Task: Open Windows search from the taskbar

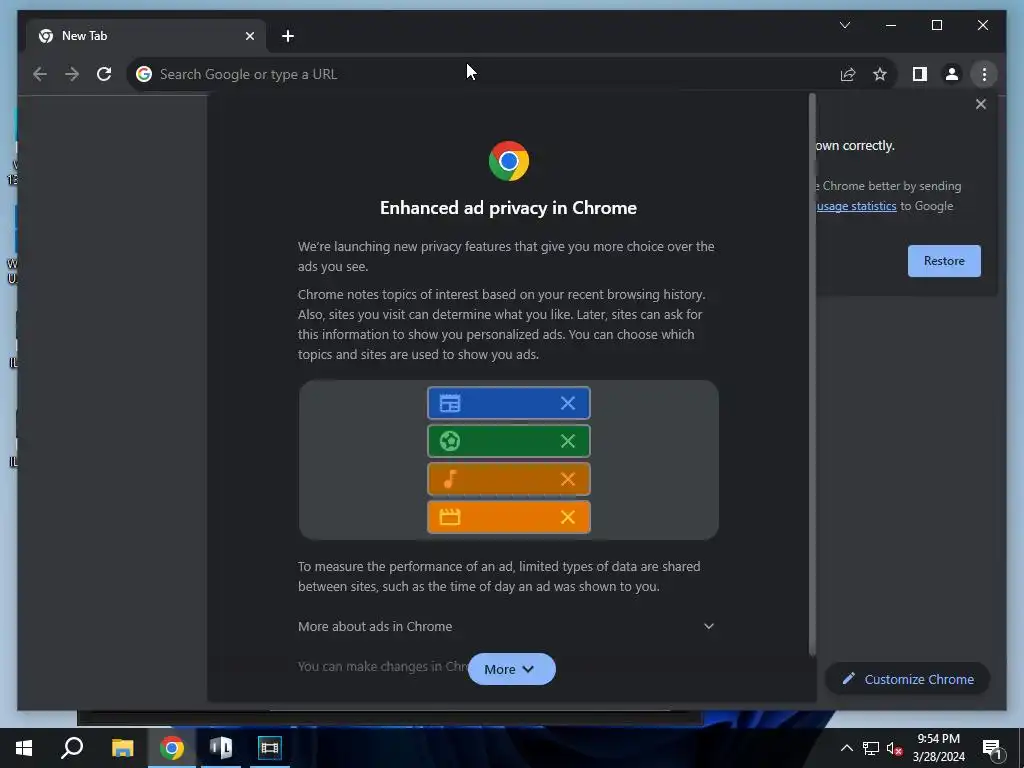Action: [72, 748]
